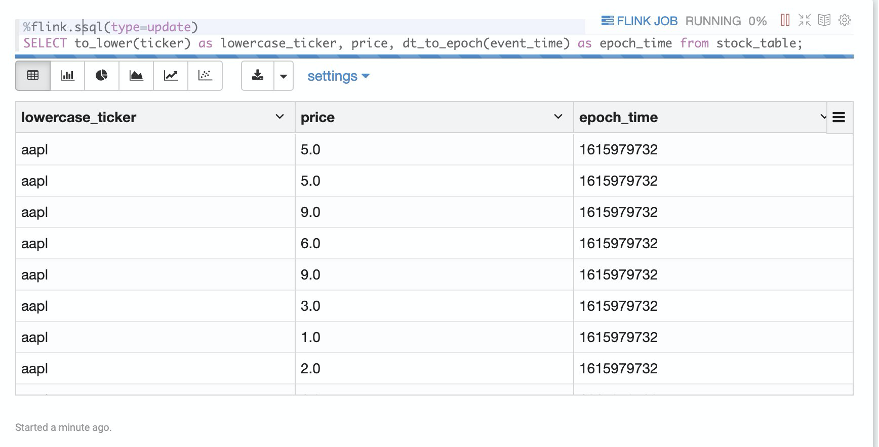Click the RUNNING status label
This screenshot has height=447, width=879.
coord(713,21)
